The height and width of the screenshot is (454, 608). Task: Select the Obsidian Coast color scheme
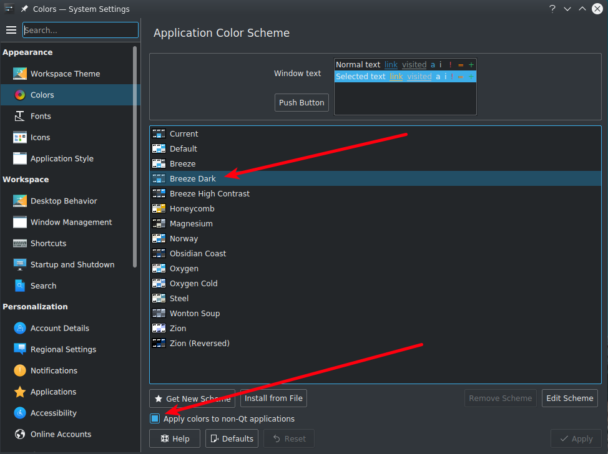(375, 254)
